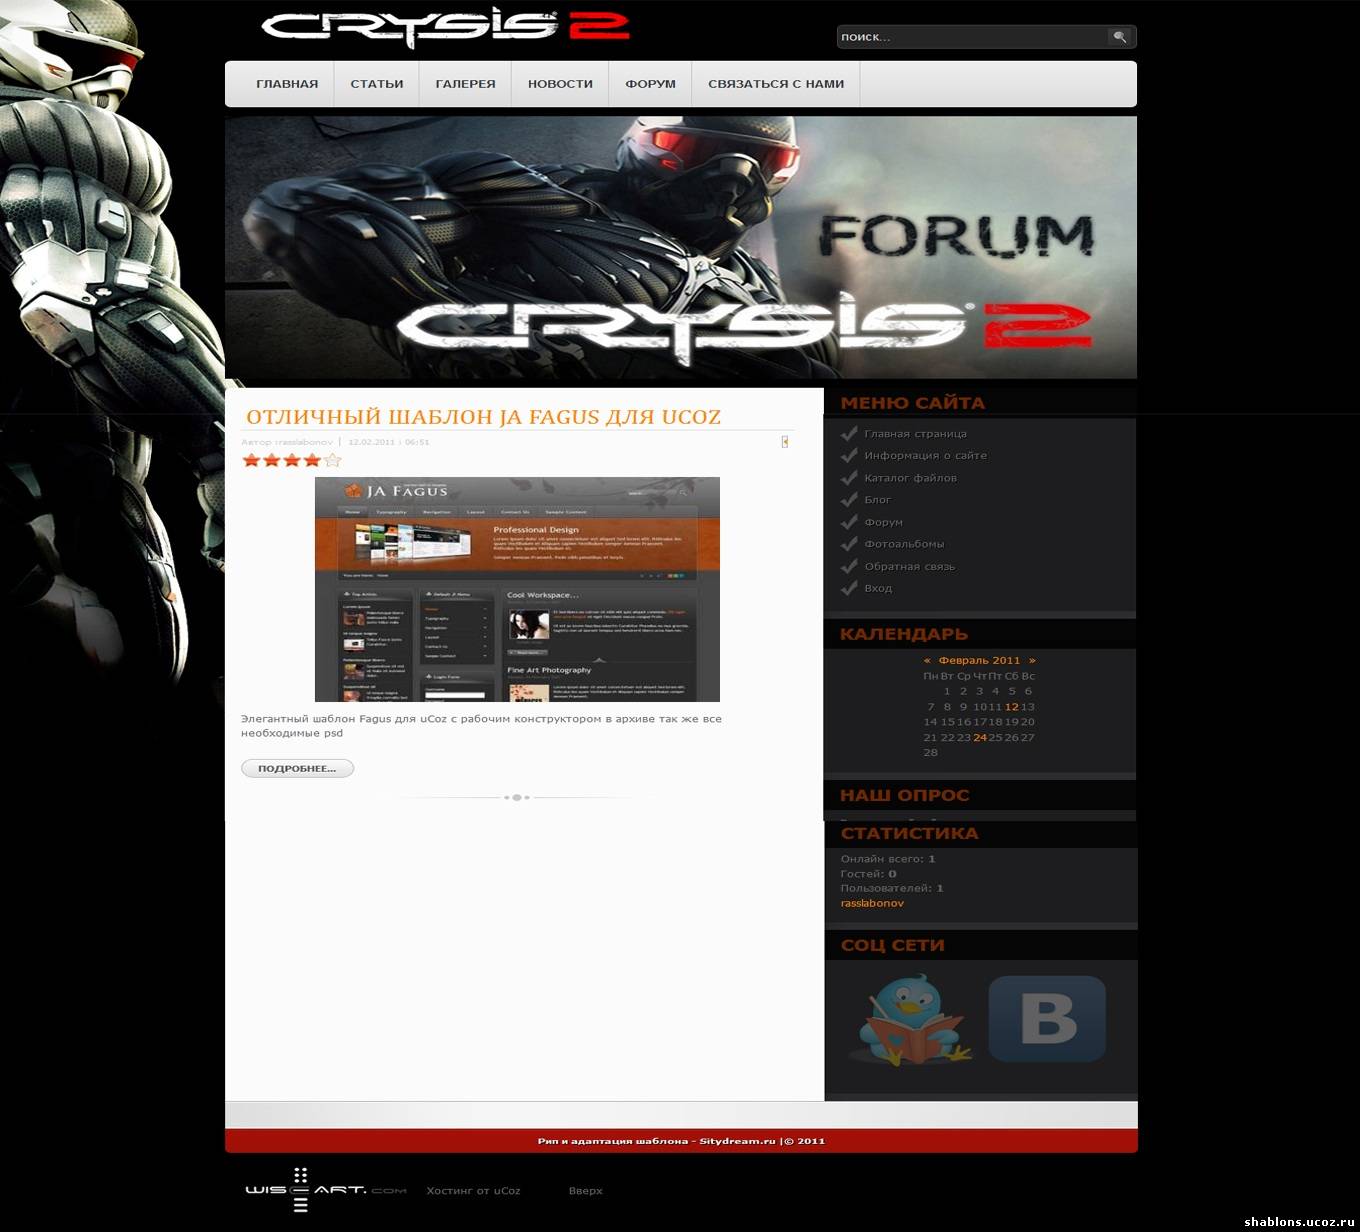Open the JA Fagus template thumbnail
Screen dimensions: 1360x1232
pyautogui.click(x=517, y=589)
